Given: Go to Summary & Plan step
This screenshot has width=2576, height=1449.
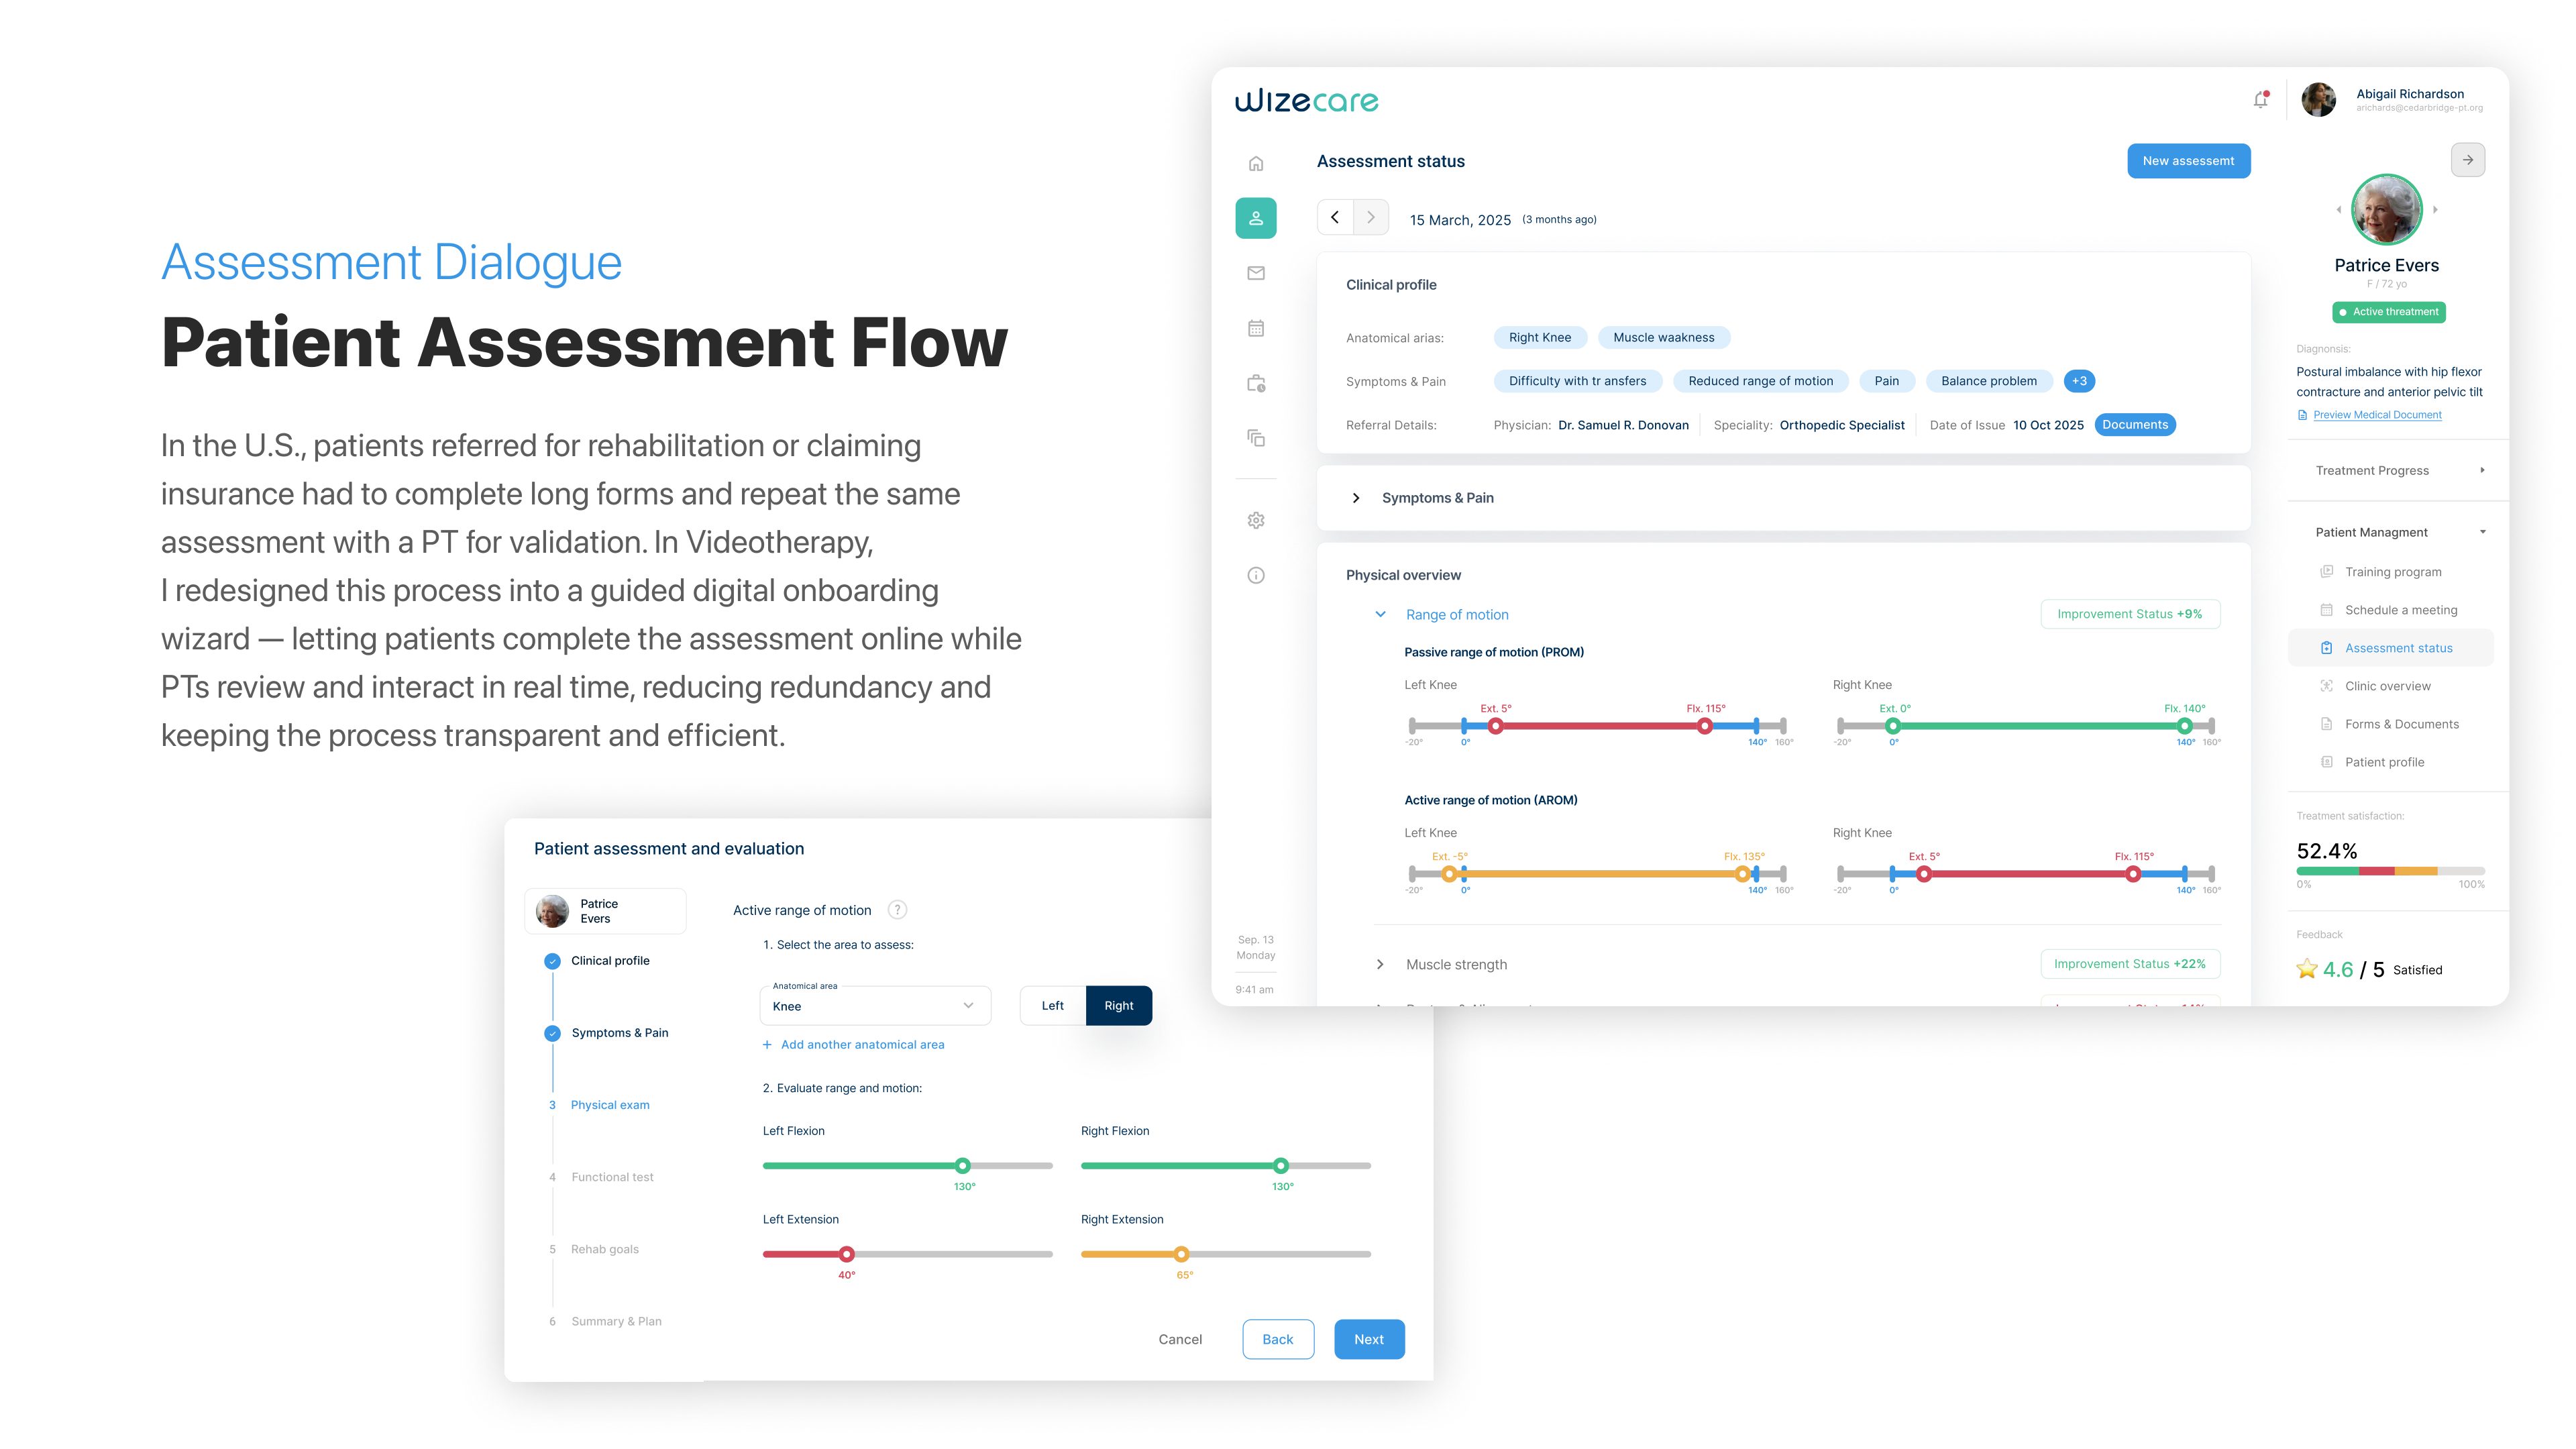Looking at the screenshot, I should click(x=605, y=1321).
